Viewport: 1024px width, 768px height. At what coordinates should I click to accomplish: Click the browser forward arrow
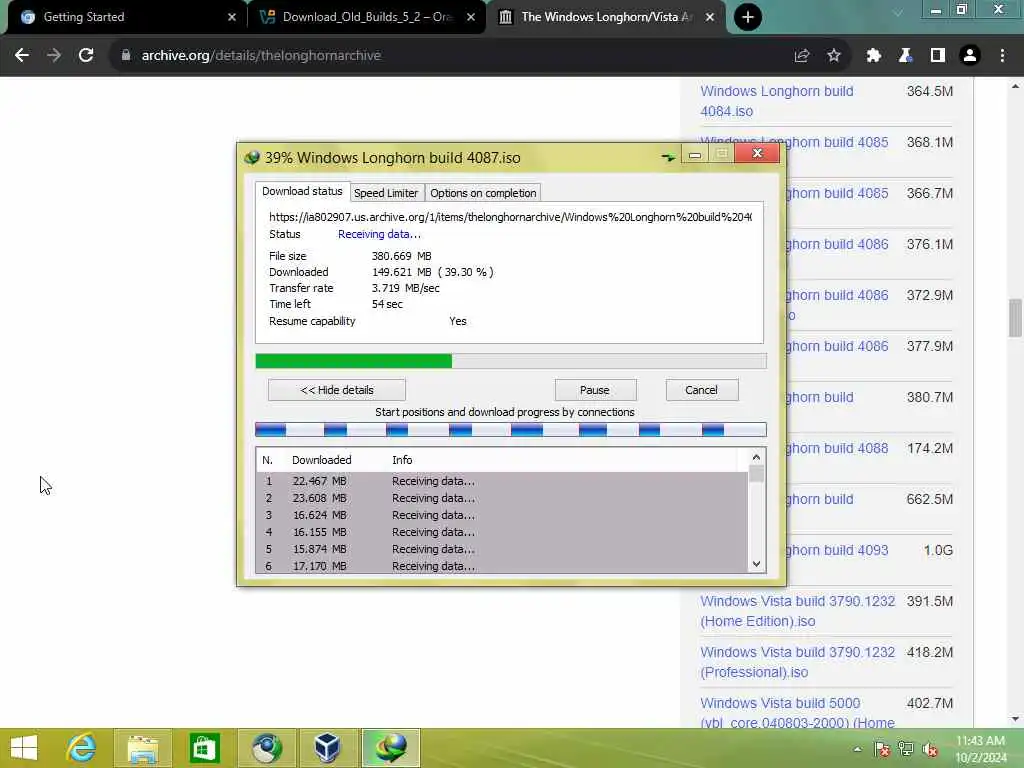54,56
